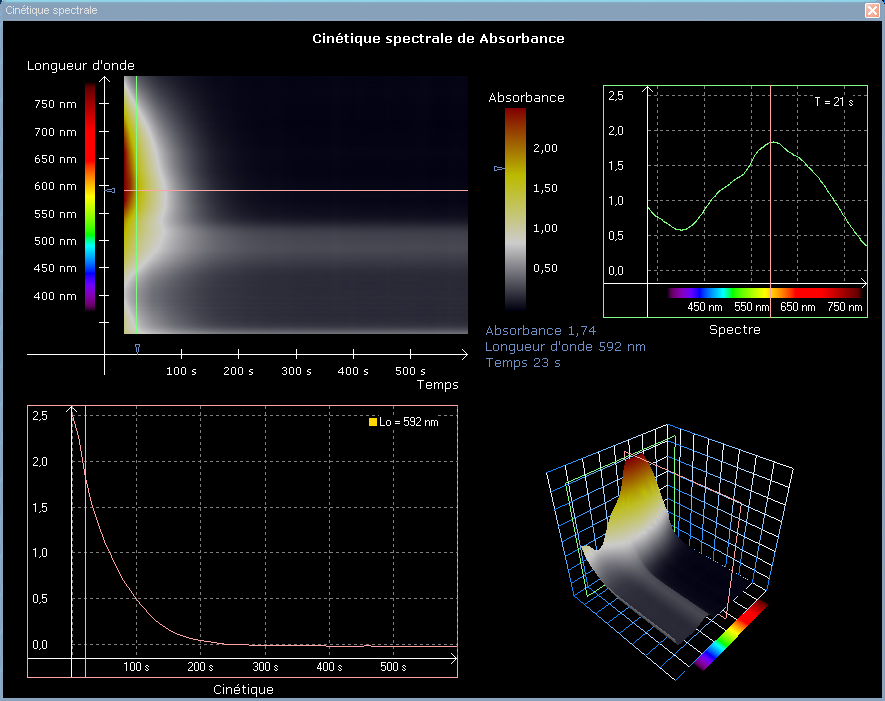Click the Spectre graph curve

click(x=757, y=186)
